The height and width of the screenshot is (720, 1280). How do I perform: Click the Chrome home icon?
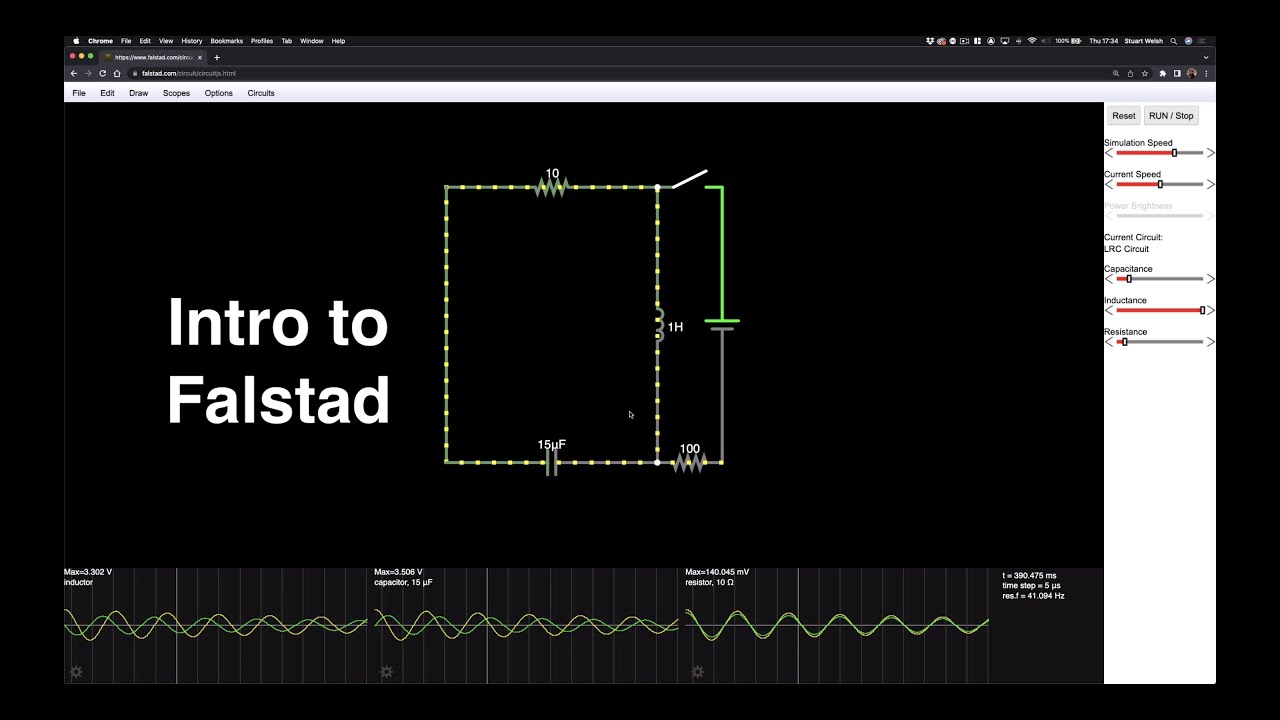click(x=116, y=73)
